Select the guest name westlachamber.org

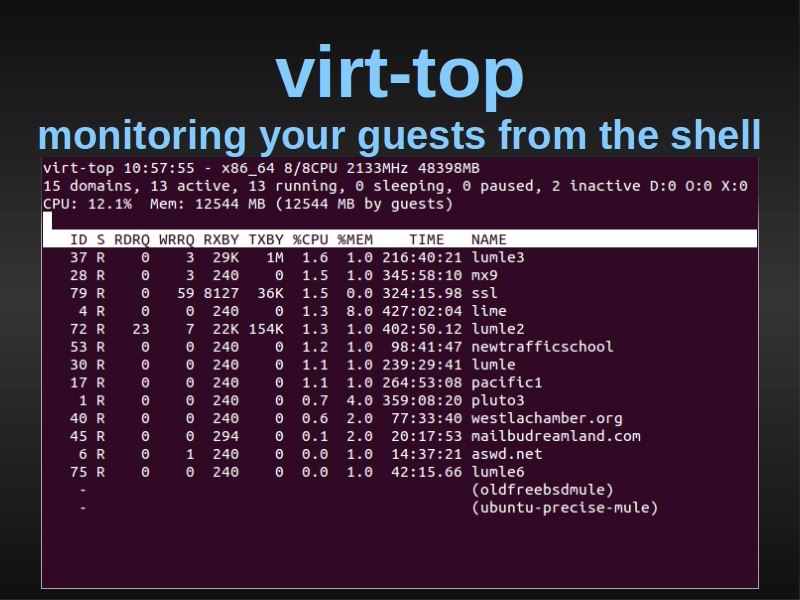[547, 418]
